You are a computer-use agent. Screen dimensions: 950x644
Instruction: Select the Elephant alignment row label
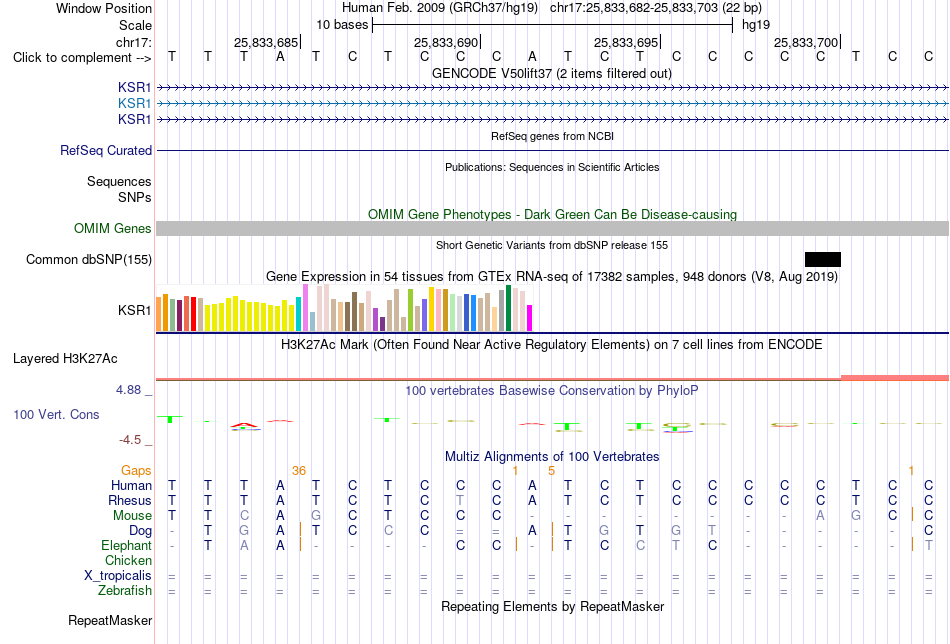pos(127,546)
